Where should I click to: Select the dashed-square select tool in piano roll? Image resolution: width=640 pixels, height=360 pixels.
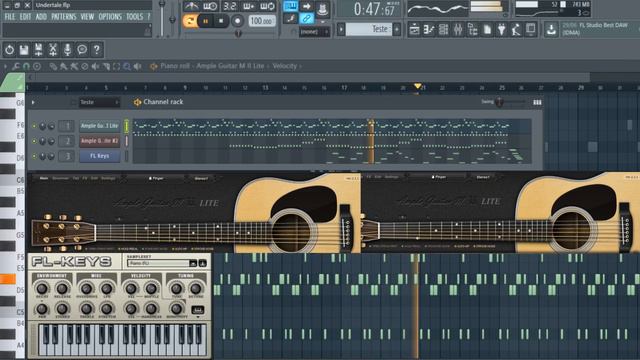pyautogui.click(x=116, y=66)
